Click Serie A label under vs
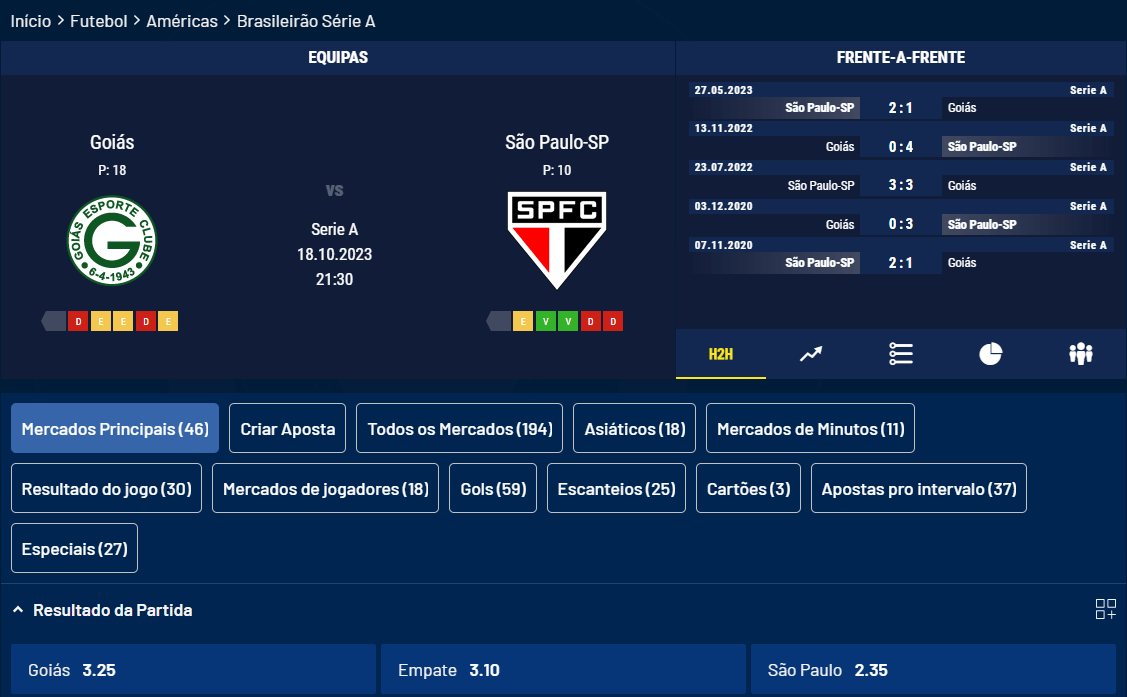Image resolution: width=1127 pixels, height=697 pixels. coord(334,229)
